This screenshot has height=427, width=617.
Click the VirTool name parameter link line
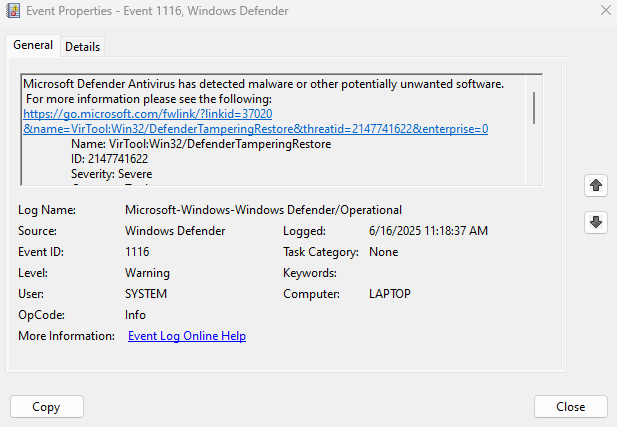point(256,129)
